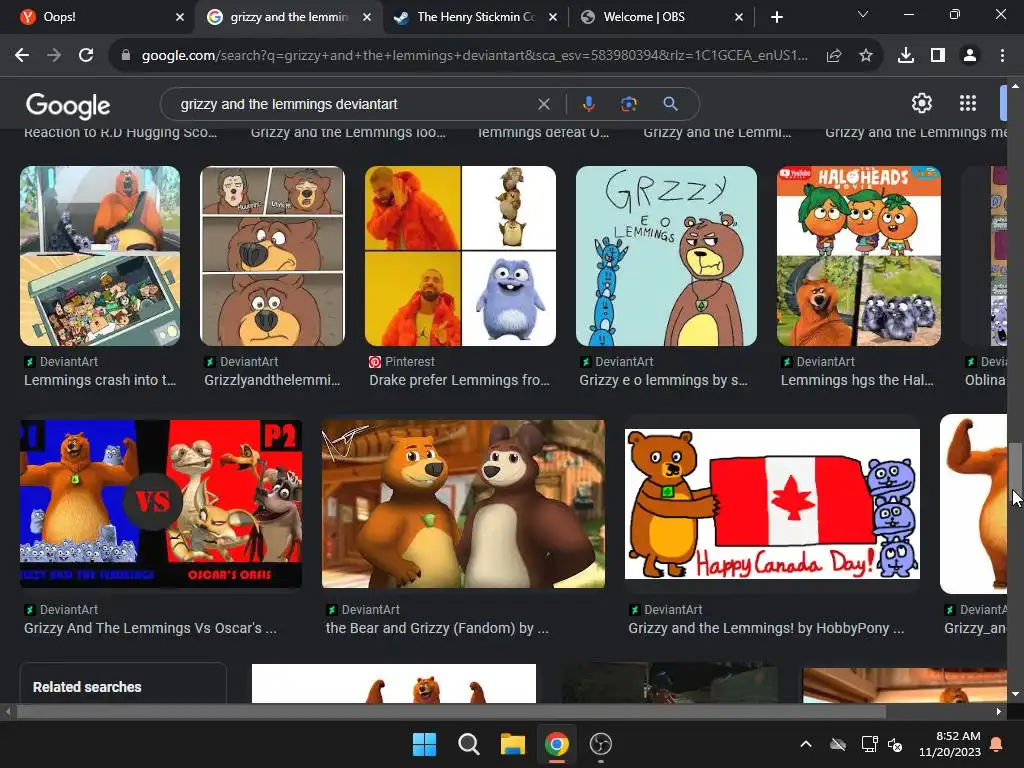
Task: Click 'Drake prefer Lemmings fro...' link
Action: [459, 380]
